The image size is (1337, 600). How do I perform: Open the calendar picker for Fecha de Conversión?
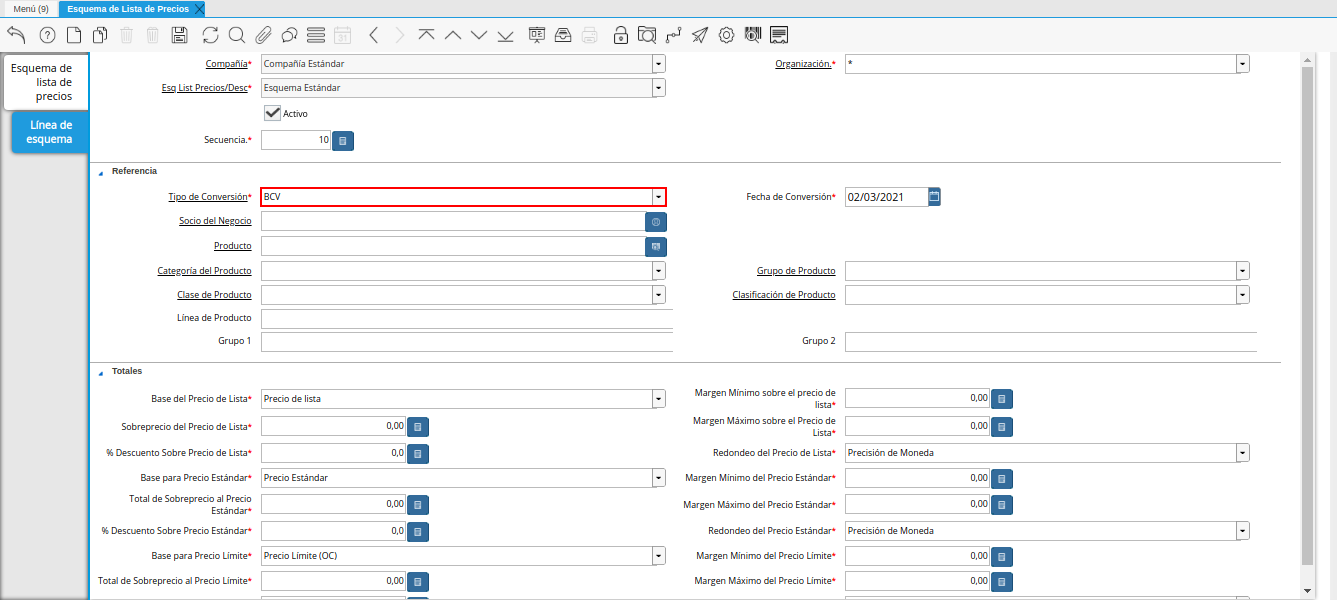pyautogui.click(x=934, y=197)
